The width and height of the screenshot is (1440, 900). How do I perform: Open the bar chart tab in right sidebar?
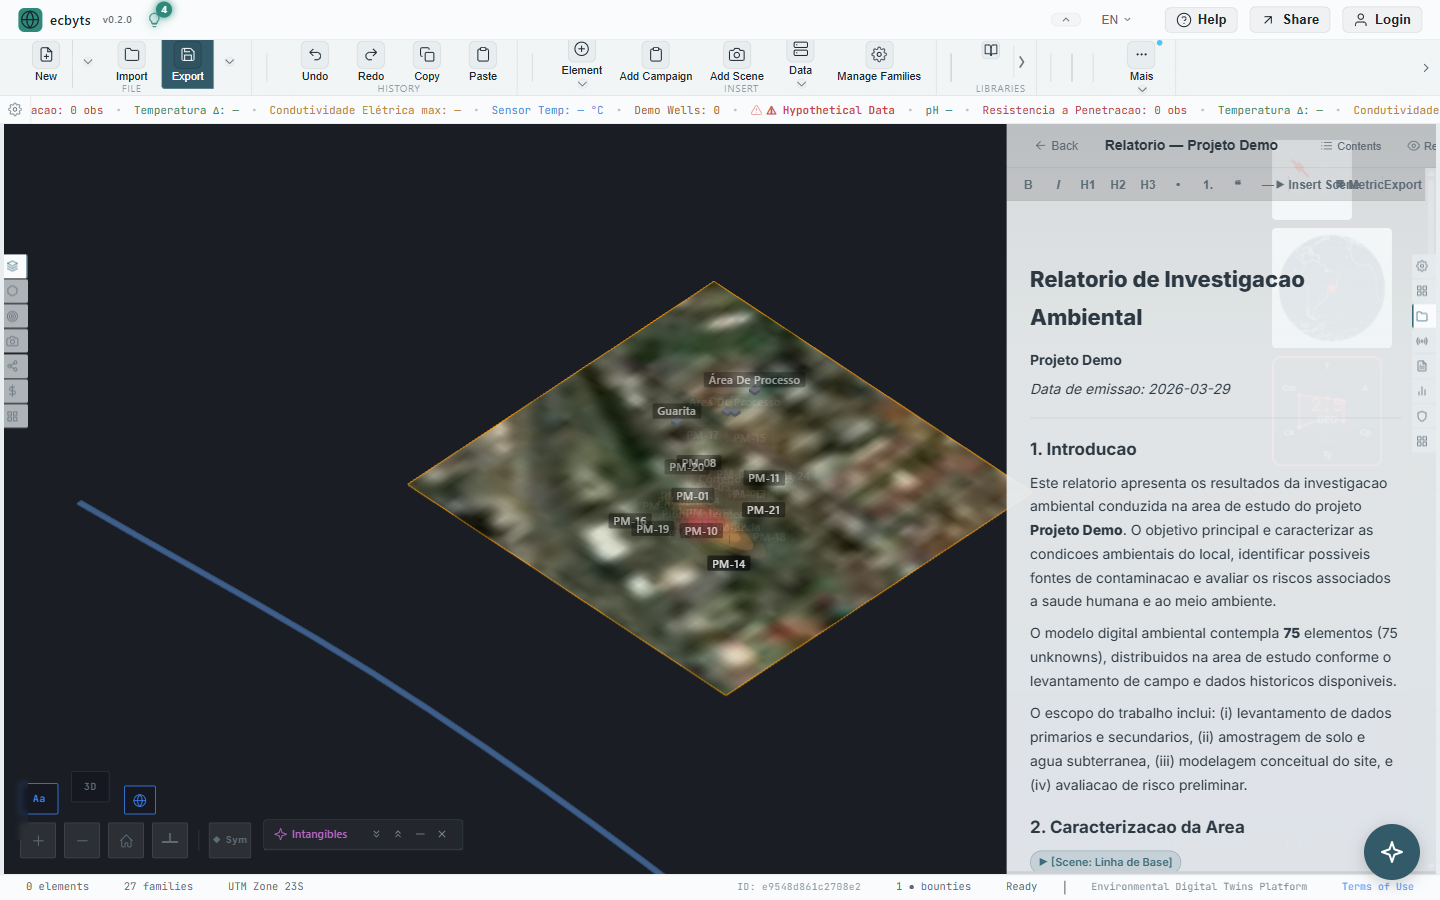(1422, 391)
